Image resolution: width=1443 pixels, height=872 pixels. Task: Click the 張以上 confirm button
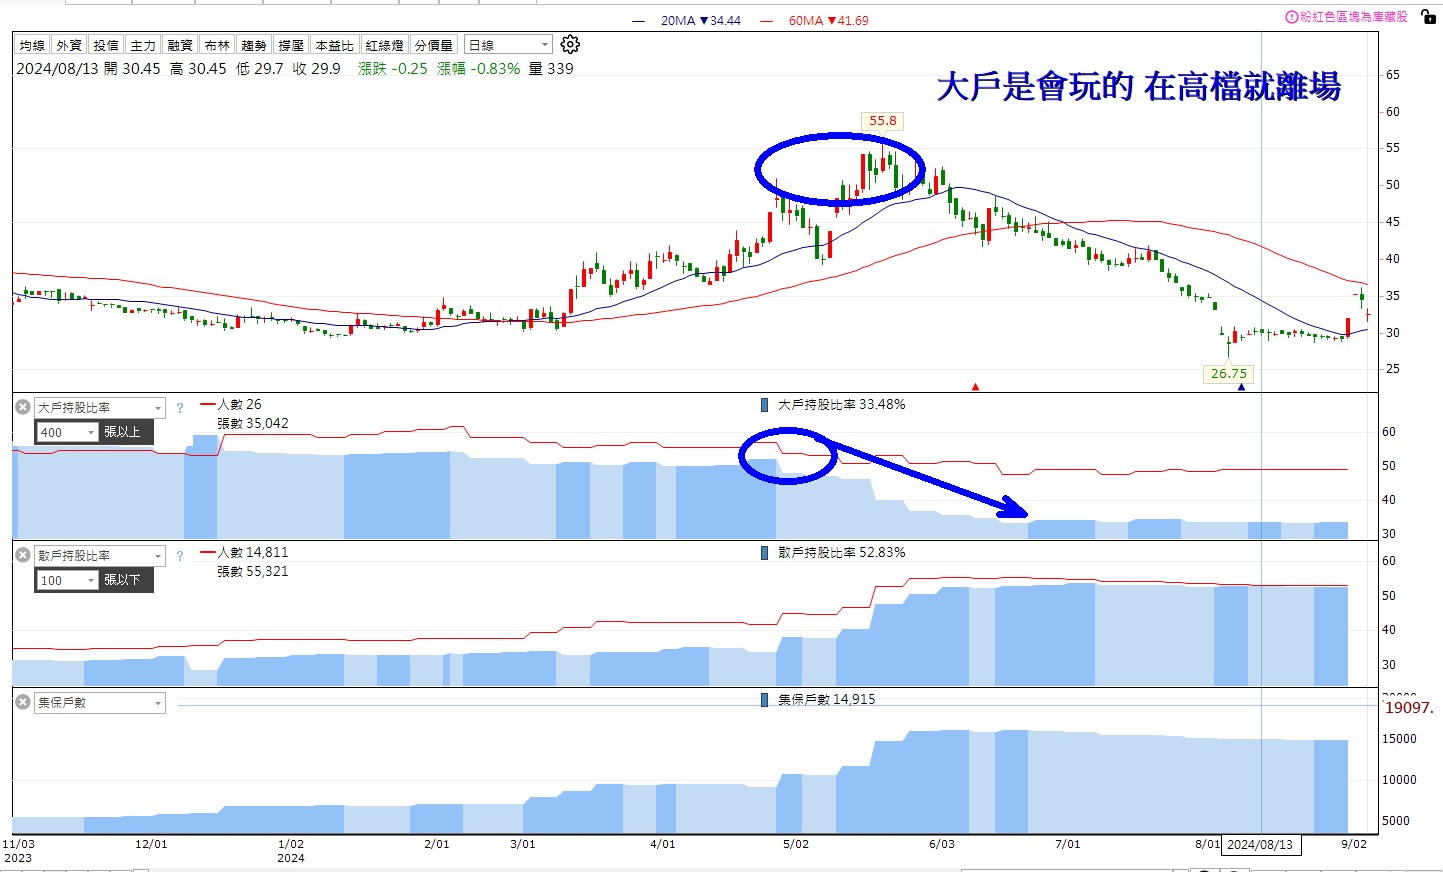click(x=124, y=432)
